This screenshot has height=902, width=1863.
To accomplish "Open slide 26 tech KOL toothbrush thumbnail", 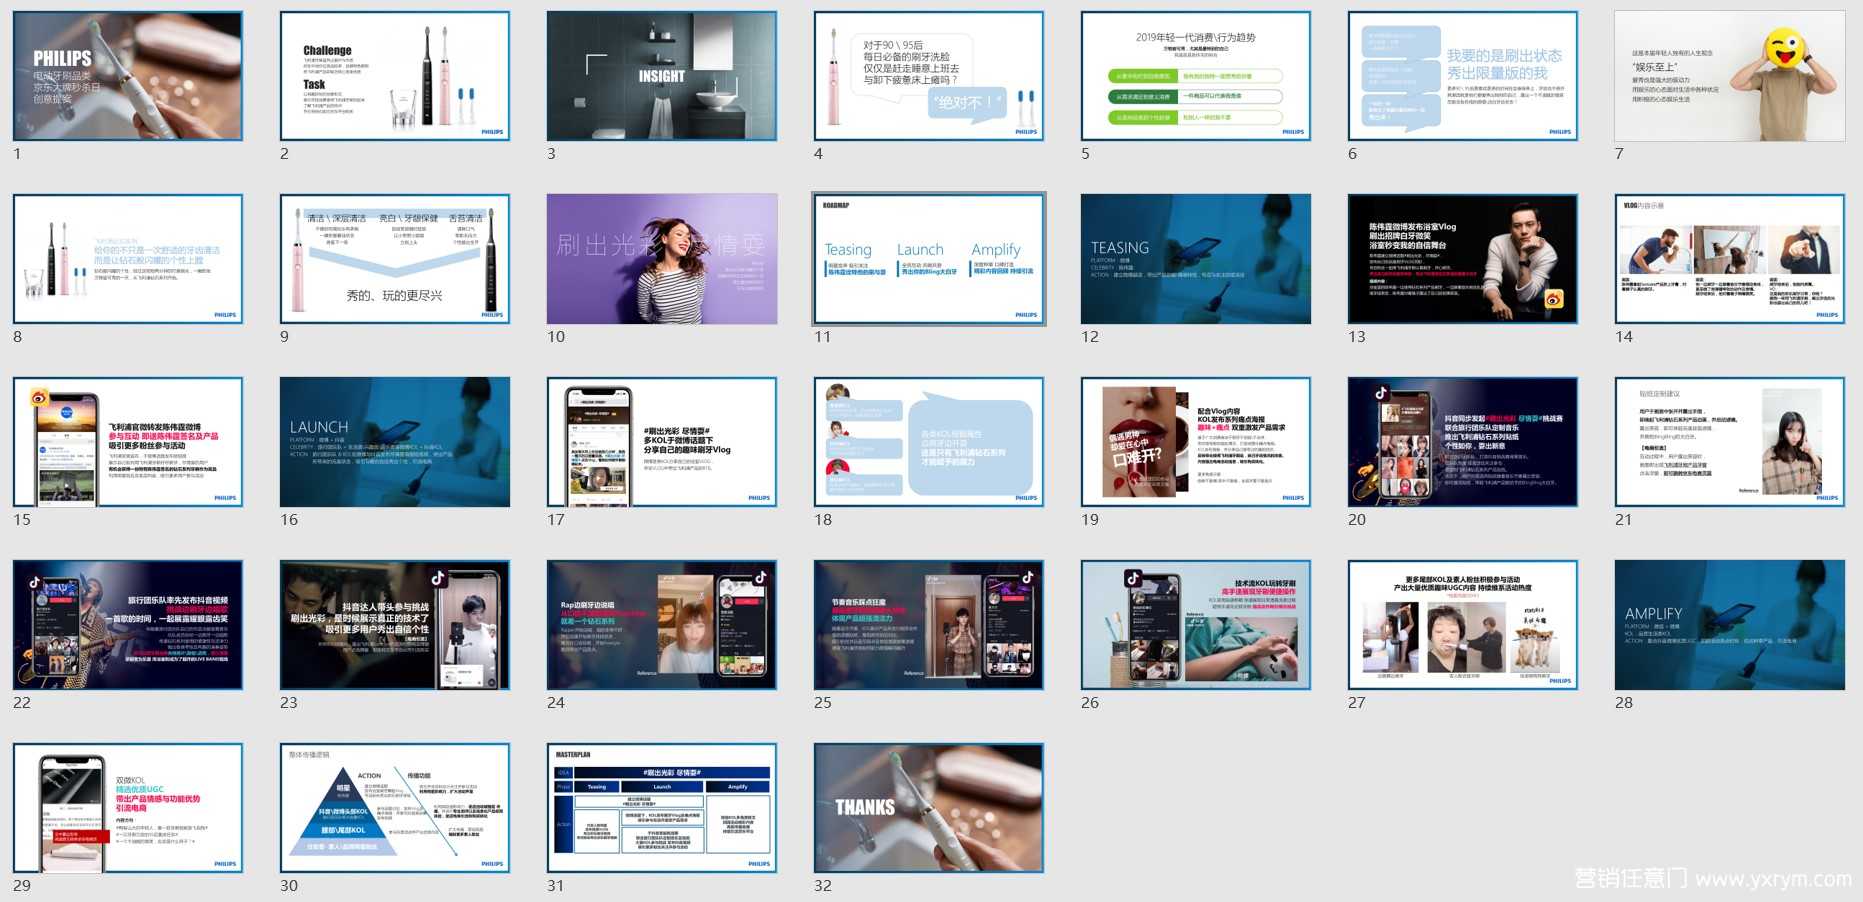I will [x=1196, y=625].
